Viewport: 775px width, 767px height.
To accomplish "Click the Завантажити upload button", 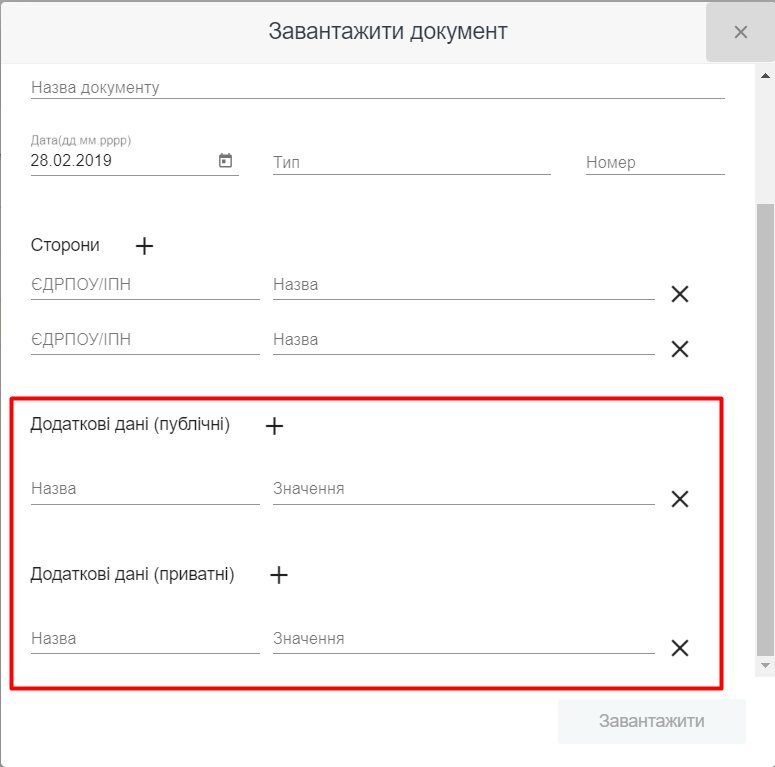I will point(651,721).
